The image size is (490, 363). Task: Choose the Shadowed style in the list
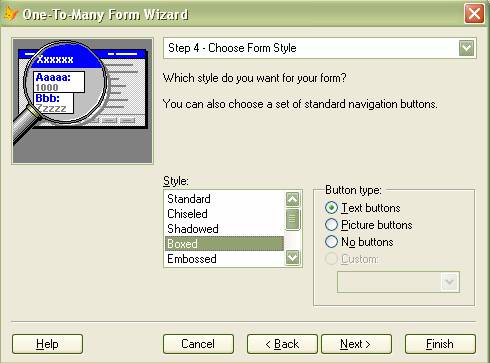224,229
